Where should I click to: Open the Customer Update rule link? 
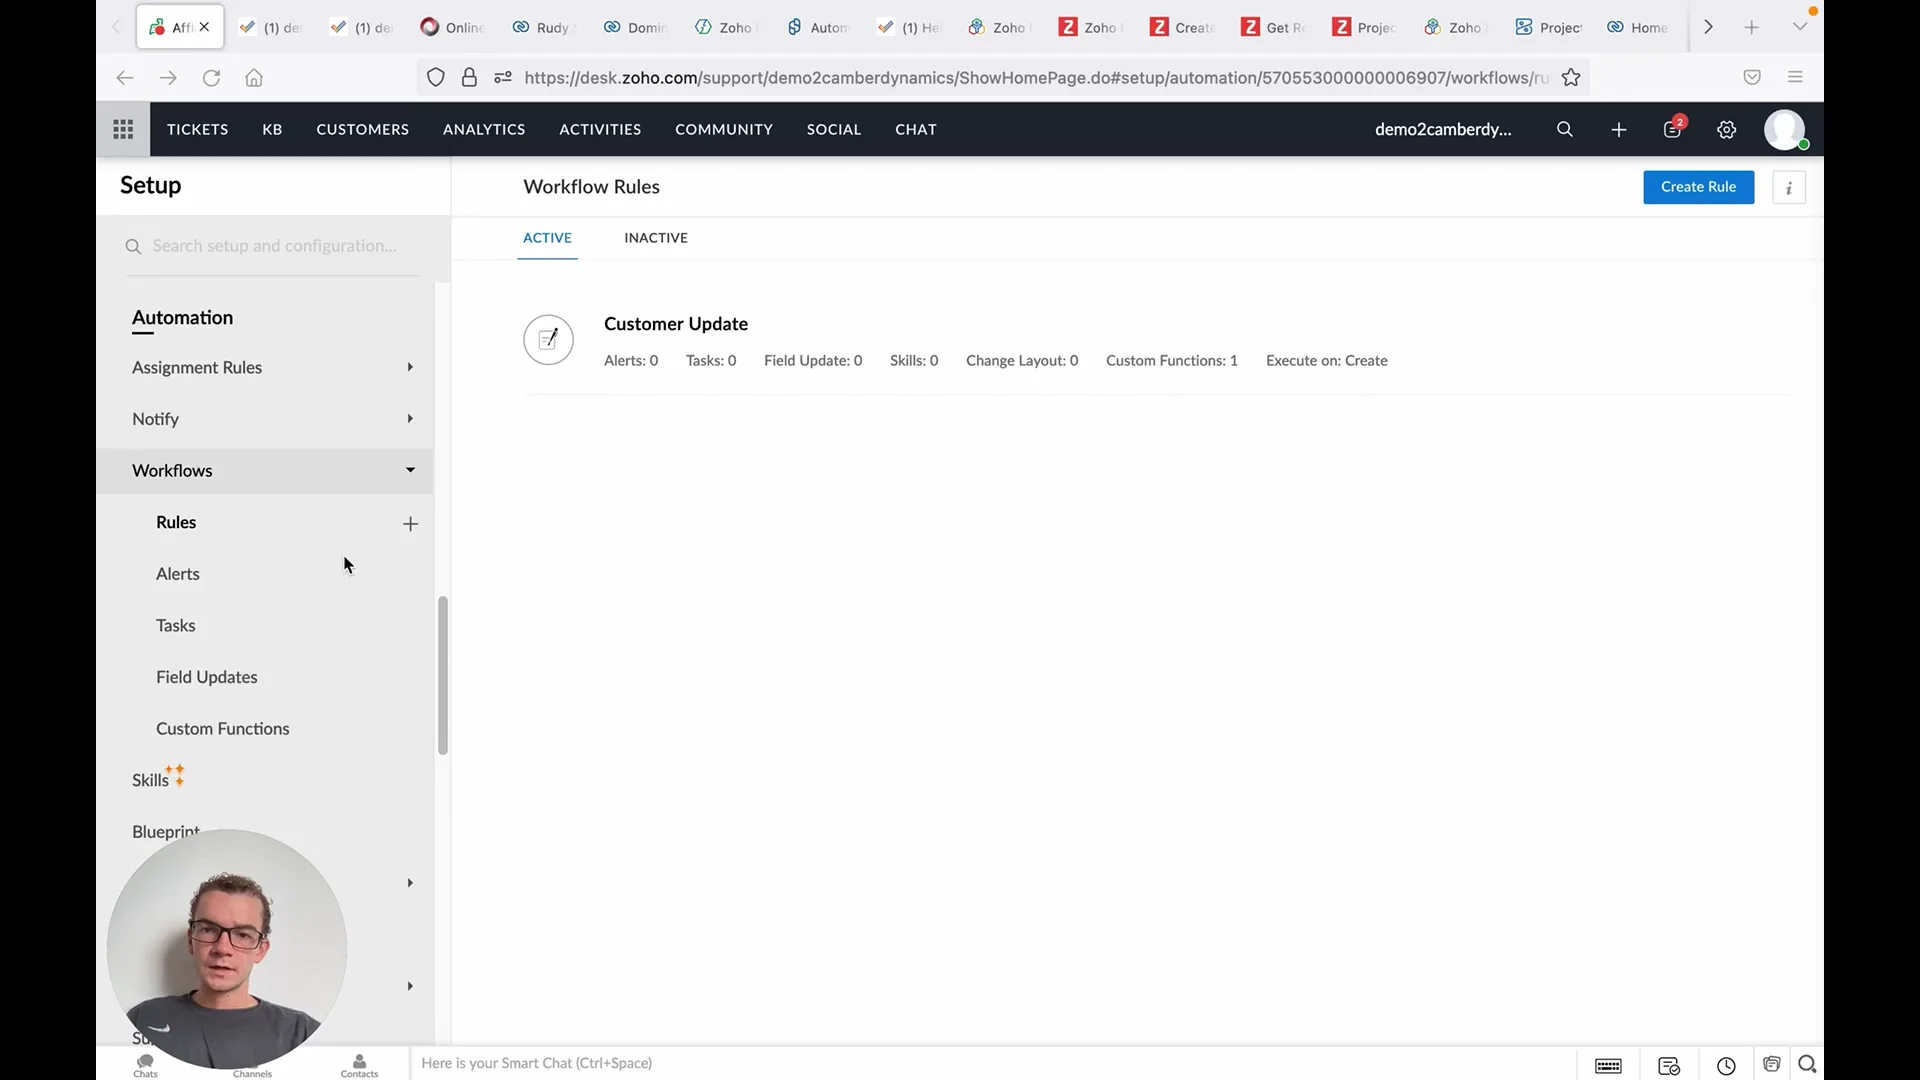click(x=676, y=324)
